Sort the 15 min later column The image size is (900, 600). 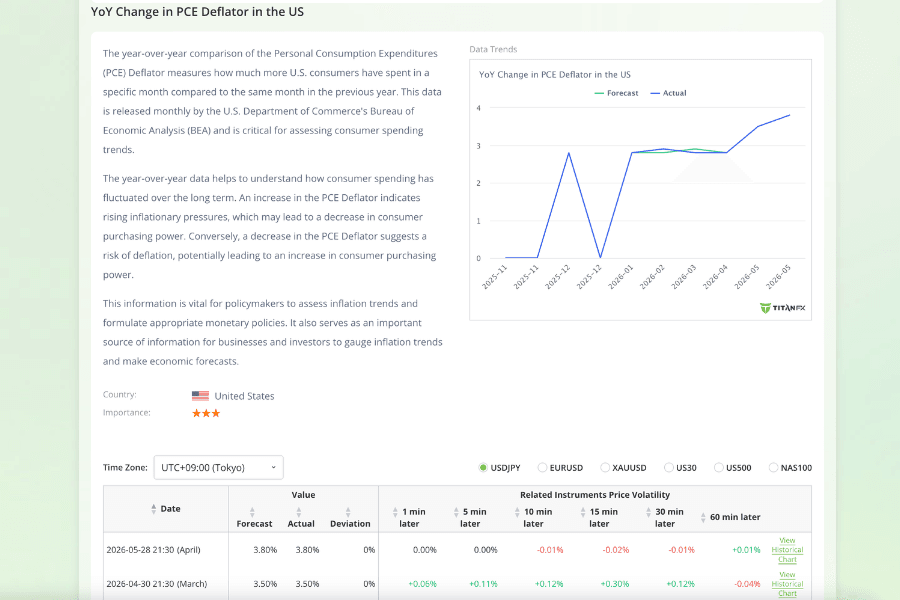point(583,512)
